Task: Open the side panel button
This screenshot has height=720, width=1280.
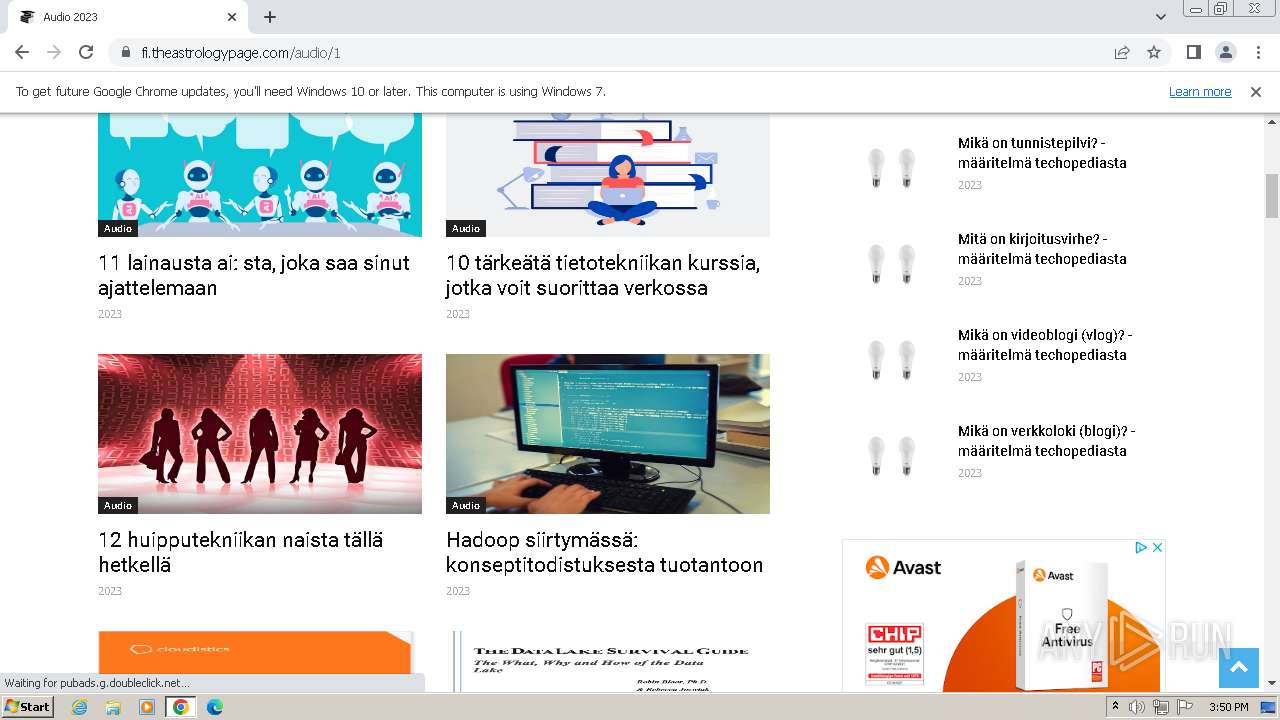Action: (x=1194, y=52)
